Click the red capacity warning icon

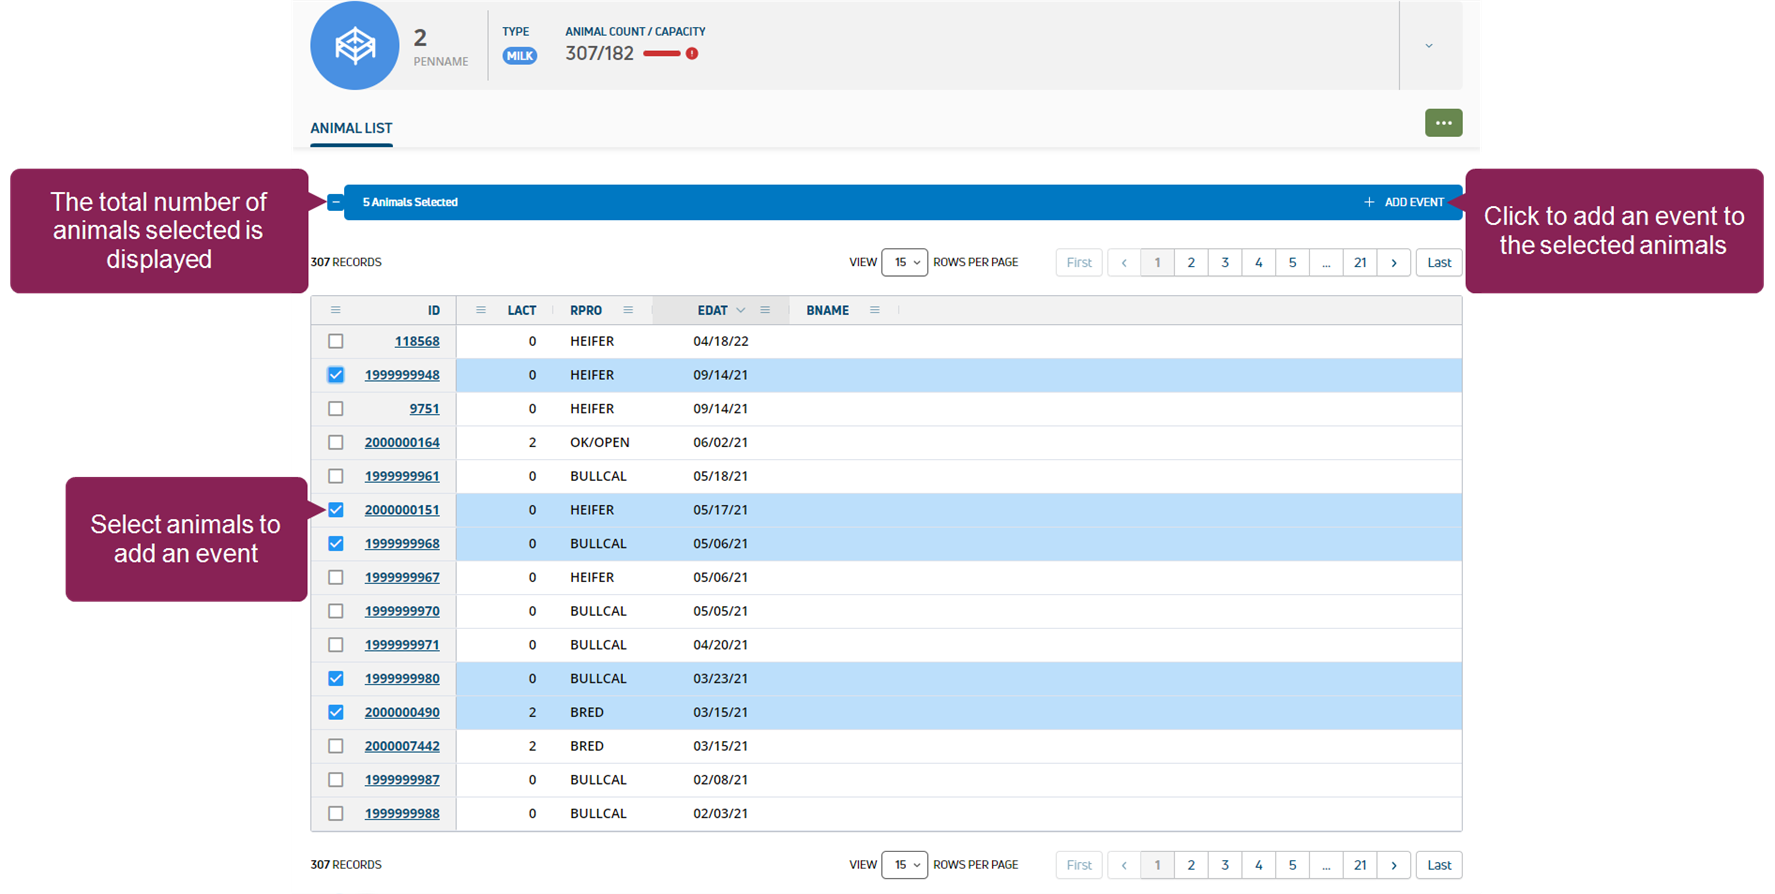pyautogui.click(x=692, y=54)
